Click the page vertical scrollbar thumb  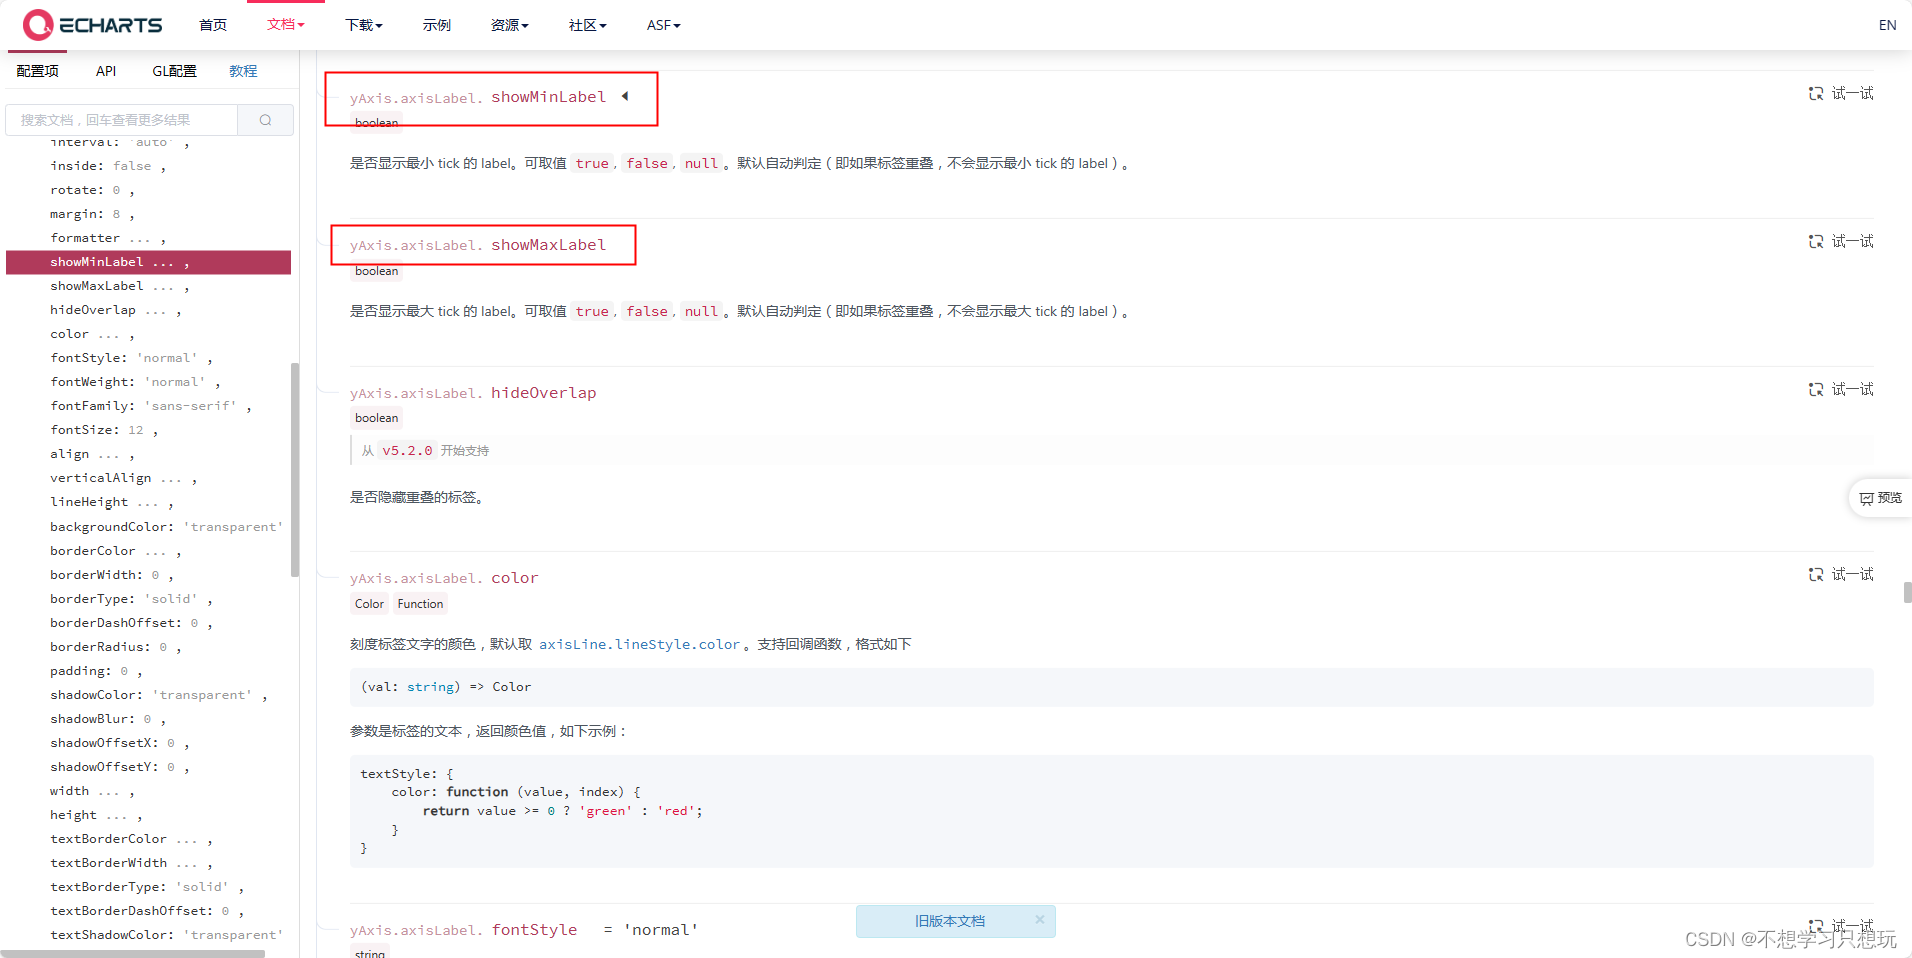1907,592
